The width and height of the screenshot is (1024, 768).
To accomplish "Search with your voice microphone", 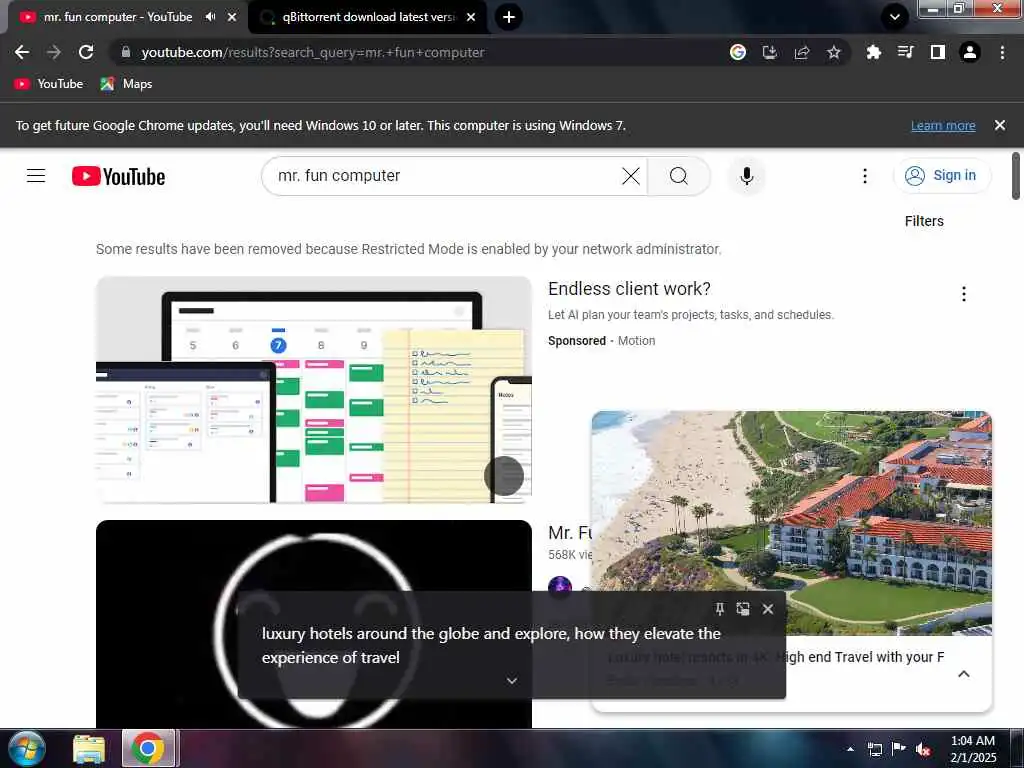I will pyautogui.click(x=746, y=176).
